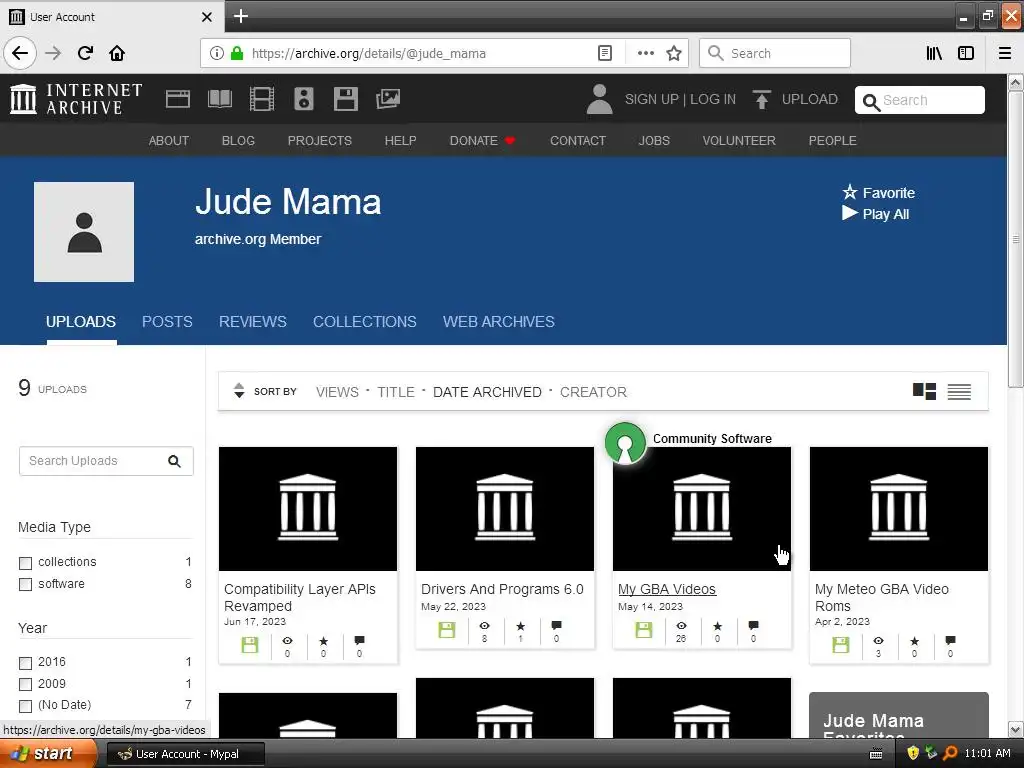Open the My GBA Videos item link
The width and height of the screenshot is (1024, 768).
pos(667,589)
